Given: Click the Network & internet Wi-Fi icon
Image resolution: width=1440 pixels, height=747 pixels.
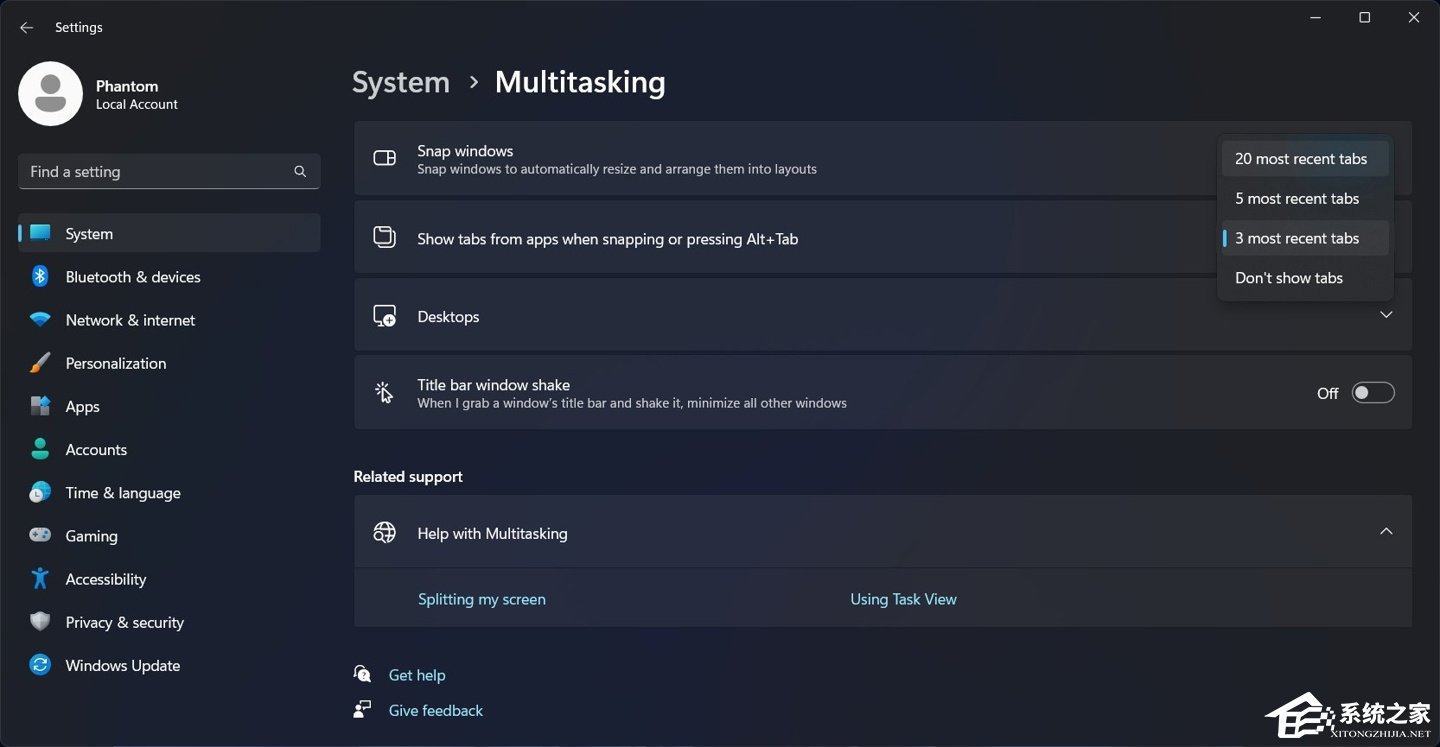Looking at the screenshot, I should point(40,320).
